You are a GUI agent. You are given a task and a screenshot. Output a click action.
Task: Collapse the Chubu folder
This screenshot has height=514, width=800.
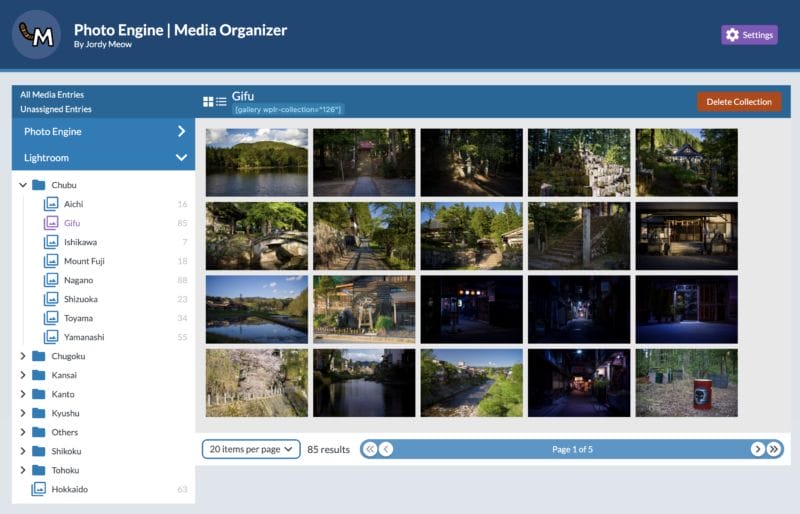23,185
